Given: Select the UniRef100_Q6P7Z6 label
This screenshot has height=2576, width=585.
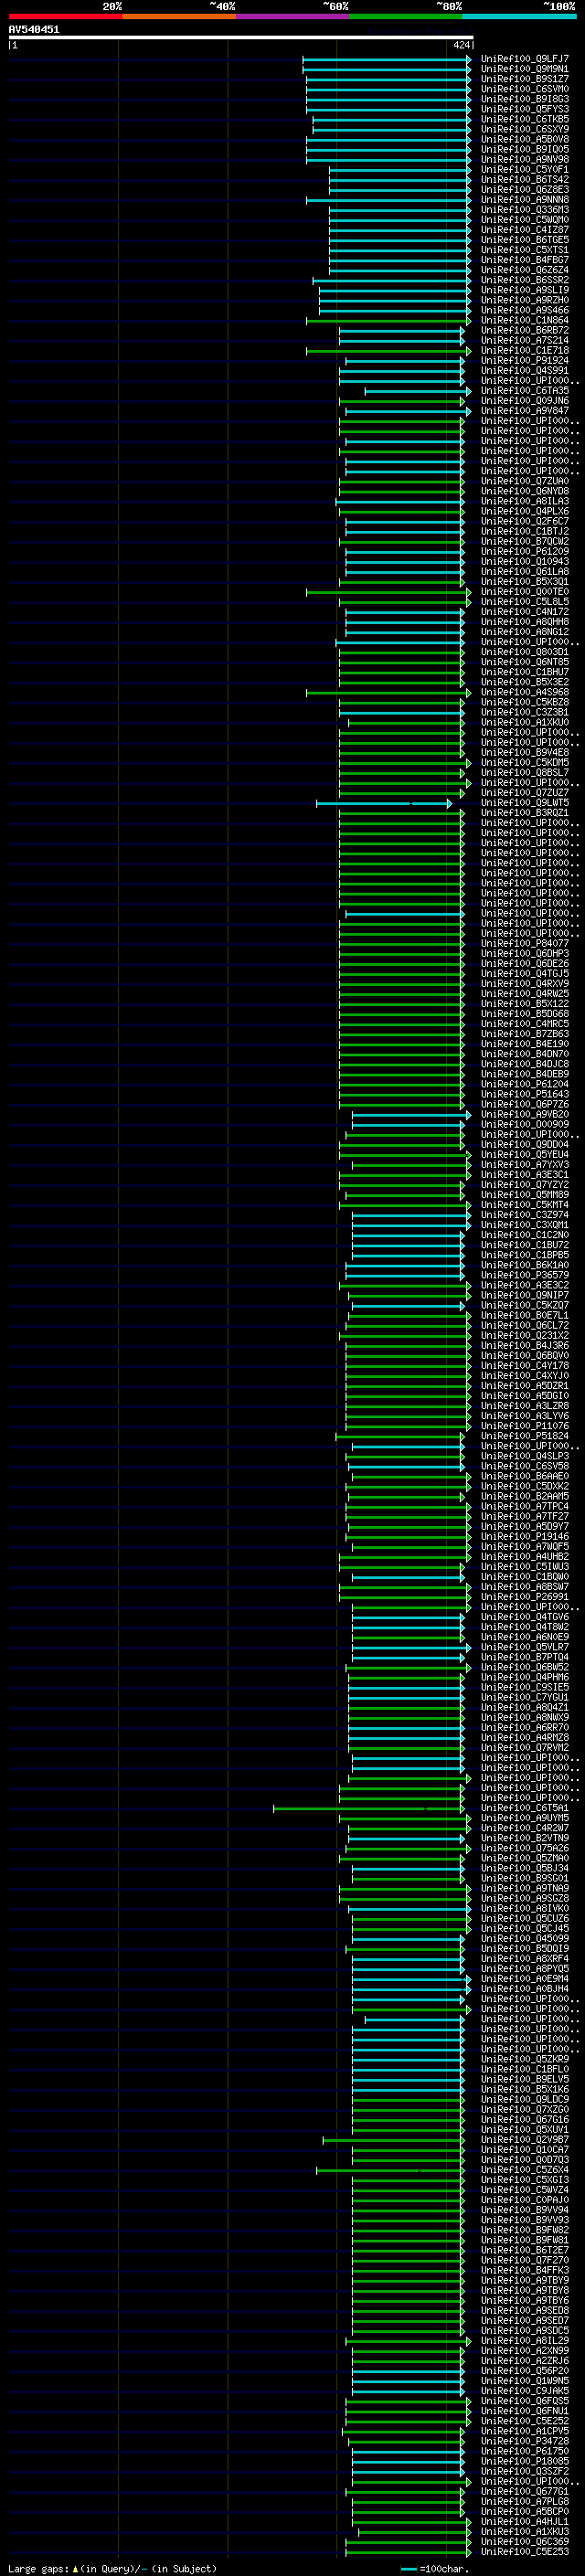Looking at the screenshot, I should pyautogui.click(x=524, y=1104).
